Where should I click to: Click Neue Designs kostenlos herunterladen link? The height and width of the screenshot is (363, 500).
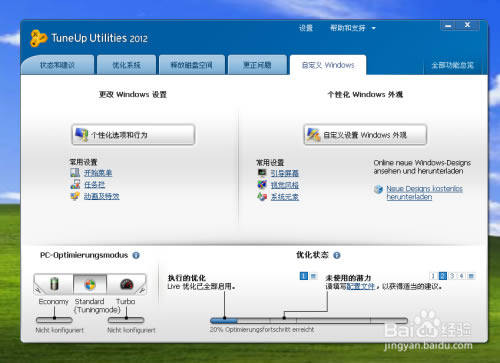(424, 193)
